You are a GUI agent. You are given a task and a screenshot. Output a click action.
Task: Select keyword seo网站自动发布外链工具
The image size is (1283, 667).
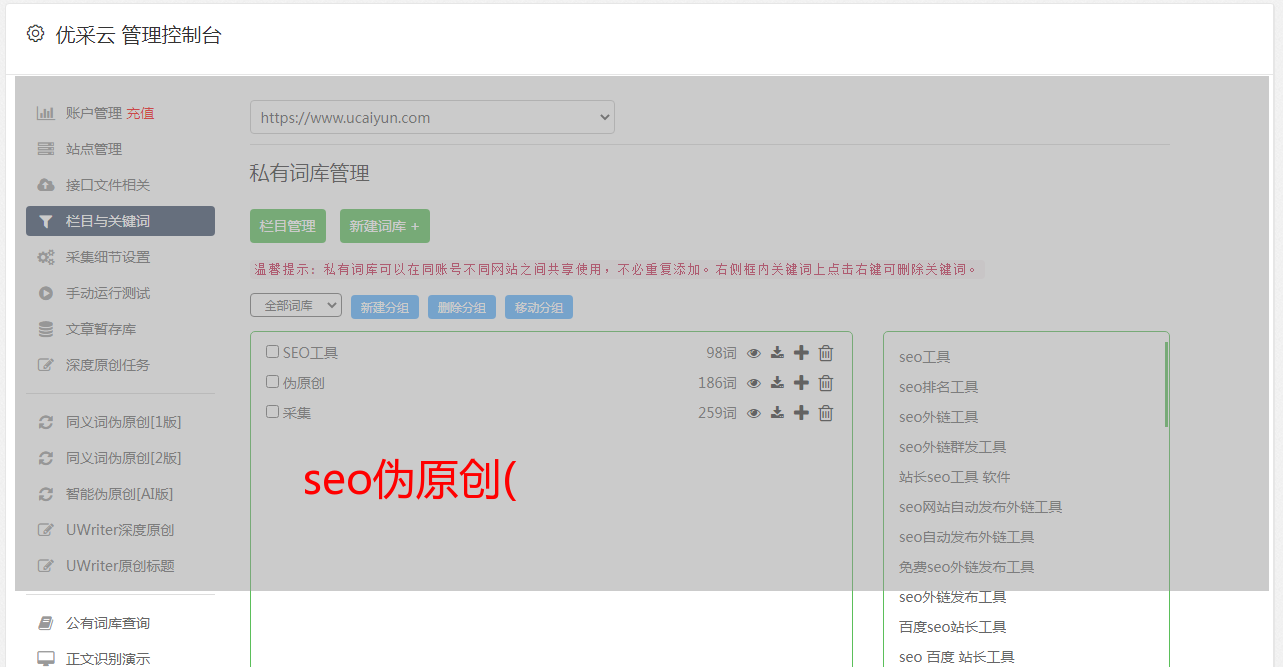tap(980, 507)
